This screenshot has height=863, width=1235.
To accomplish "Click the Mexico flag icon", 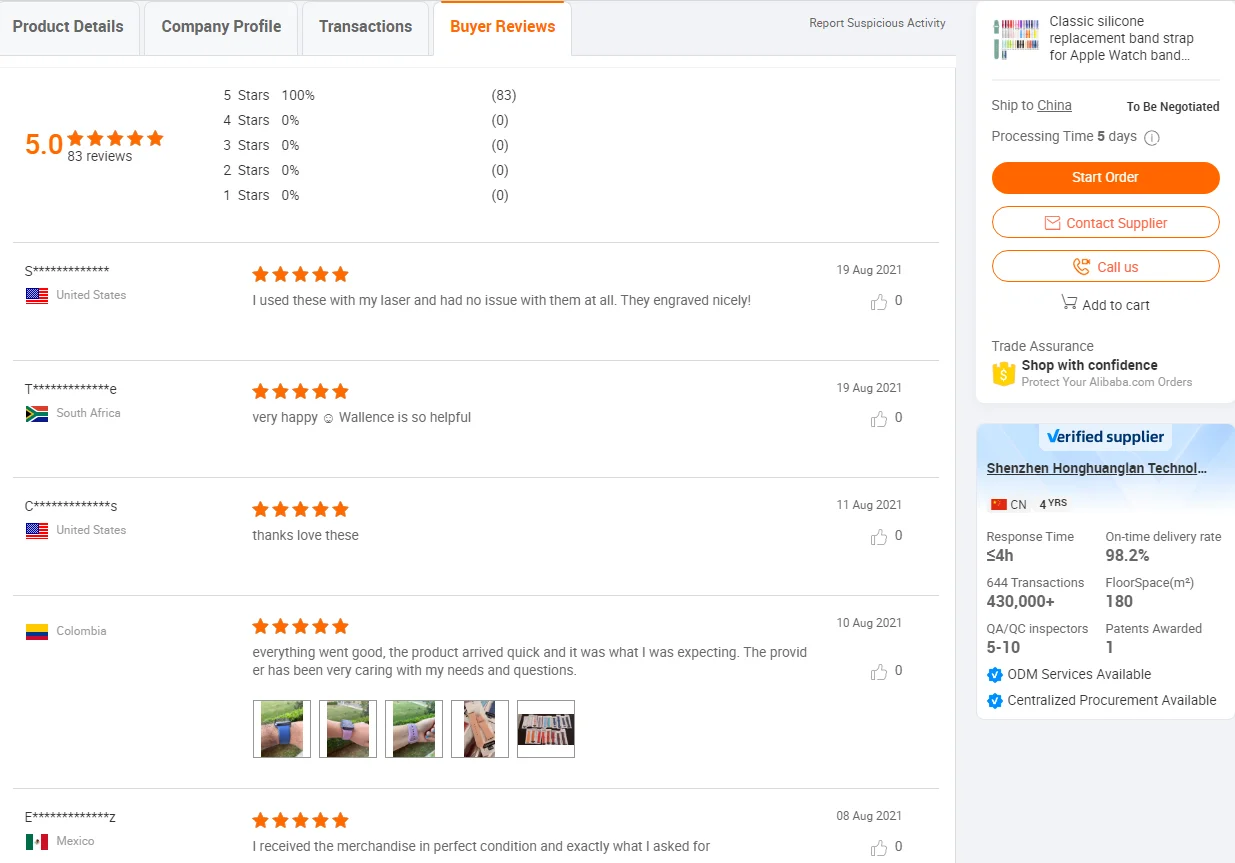I will [37, 841].
